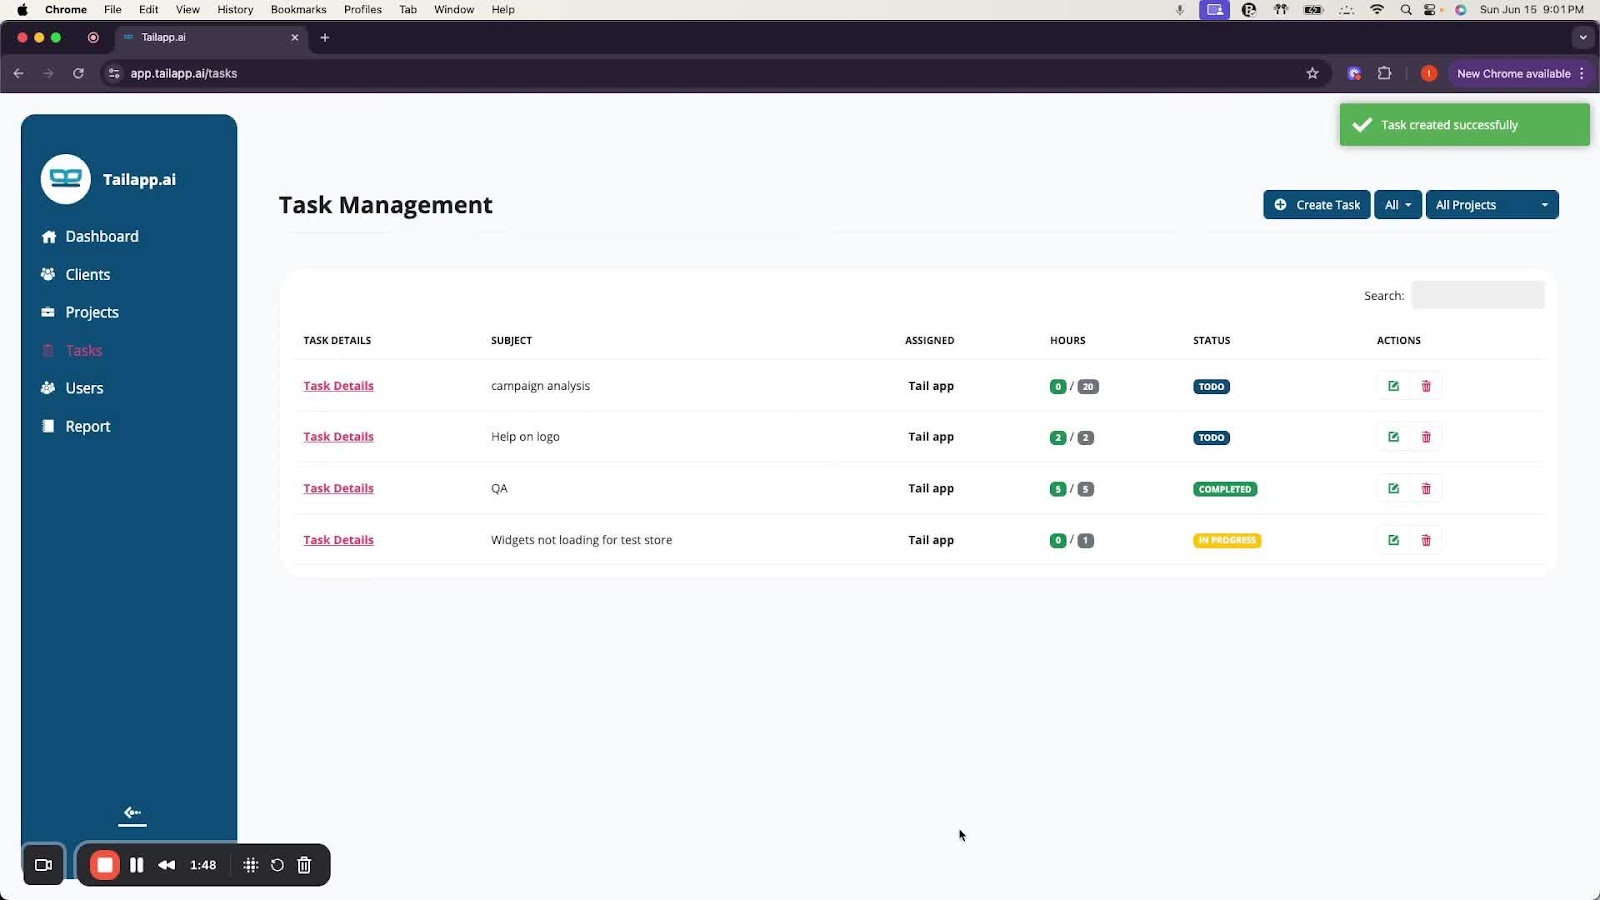Open Bookmarks menu in menu bar

(298, 10)
